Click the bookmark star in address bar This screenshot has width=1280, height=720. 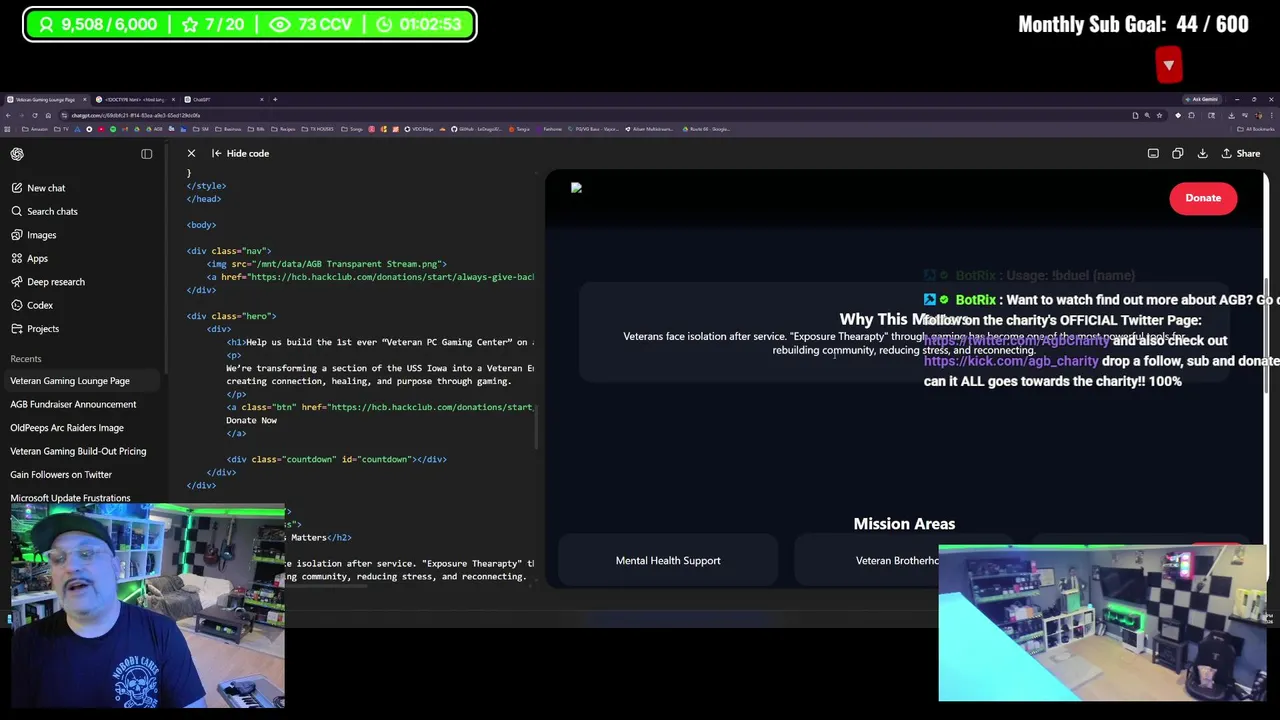(x=1159, y=115)
